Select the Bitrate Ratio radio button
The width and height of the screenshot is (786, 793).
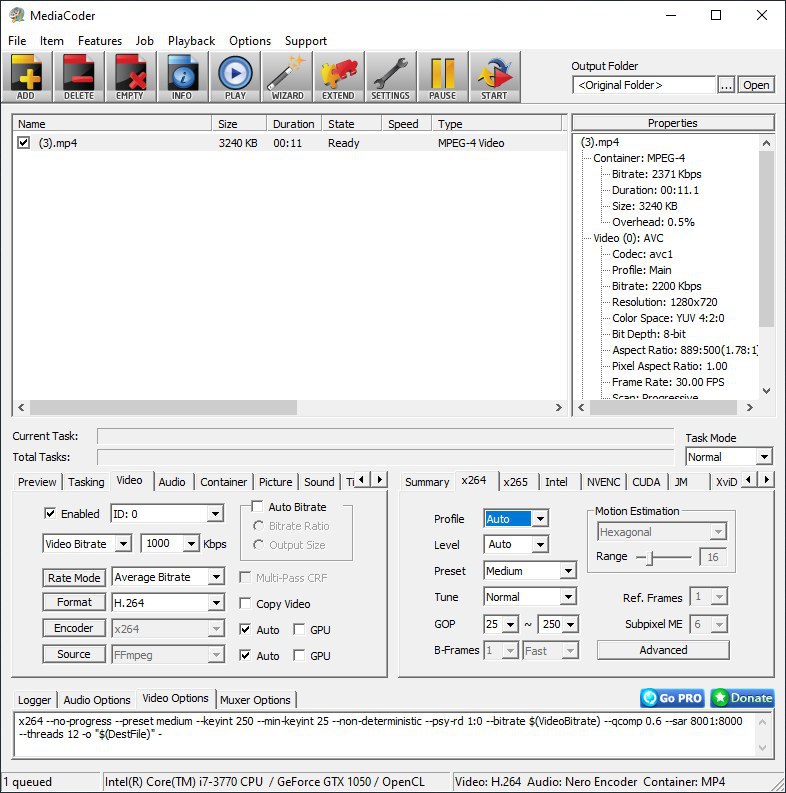tap(258, 526)
